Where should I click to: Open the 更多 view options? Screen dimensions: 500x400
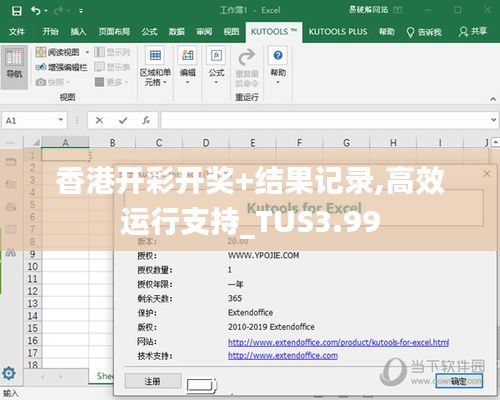click(111, 82)
